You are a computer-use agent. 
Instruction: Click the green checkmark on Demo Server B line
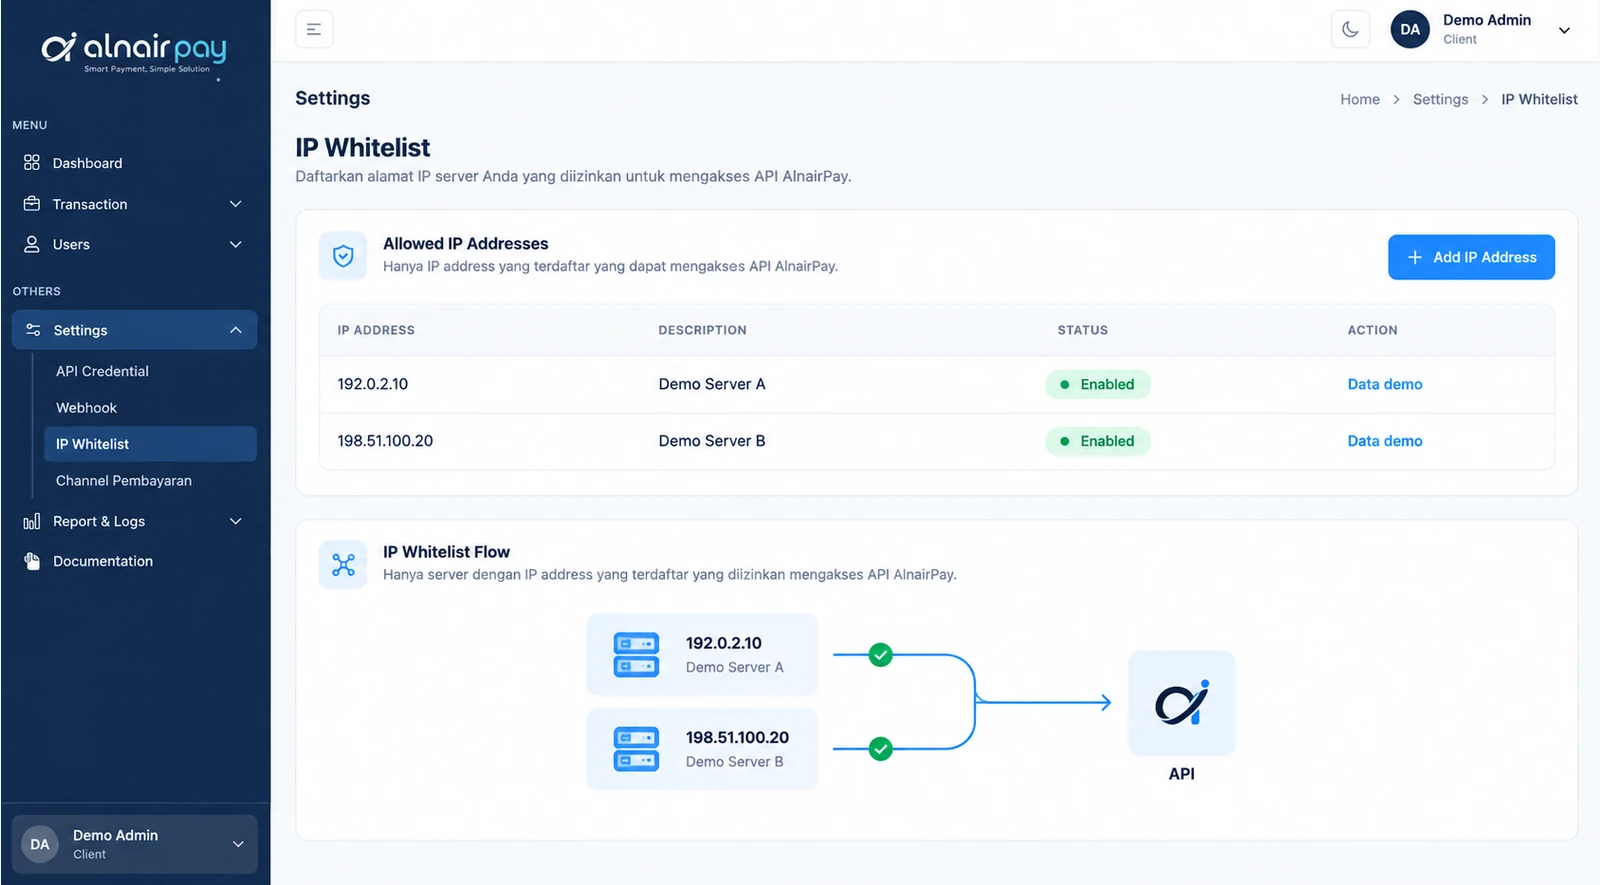tap(880, 749)
